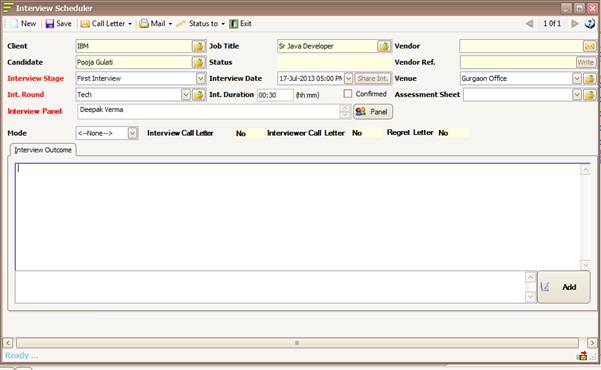Click the Int. Duration time field
The width and height of the screenshot is (601, 370).
point(275,95)
